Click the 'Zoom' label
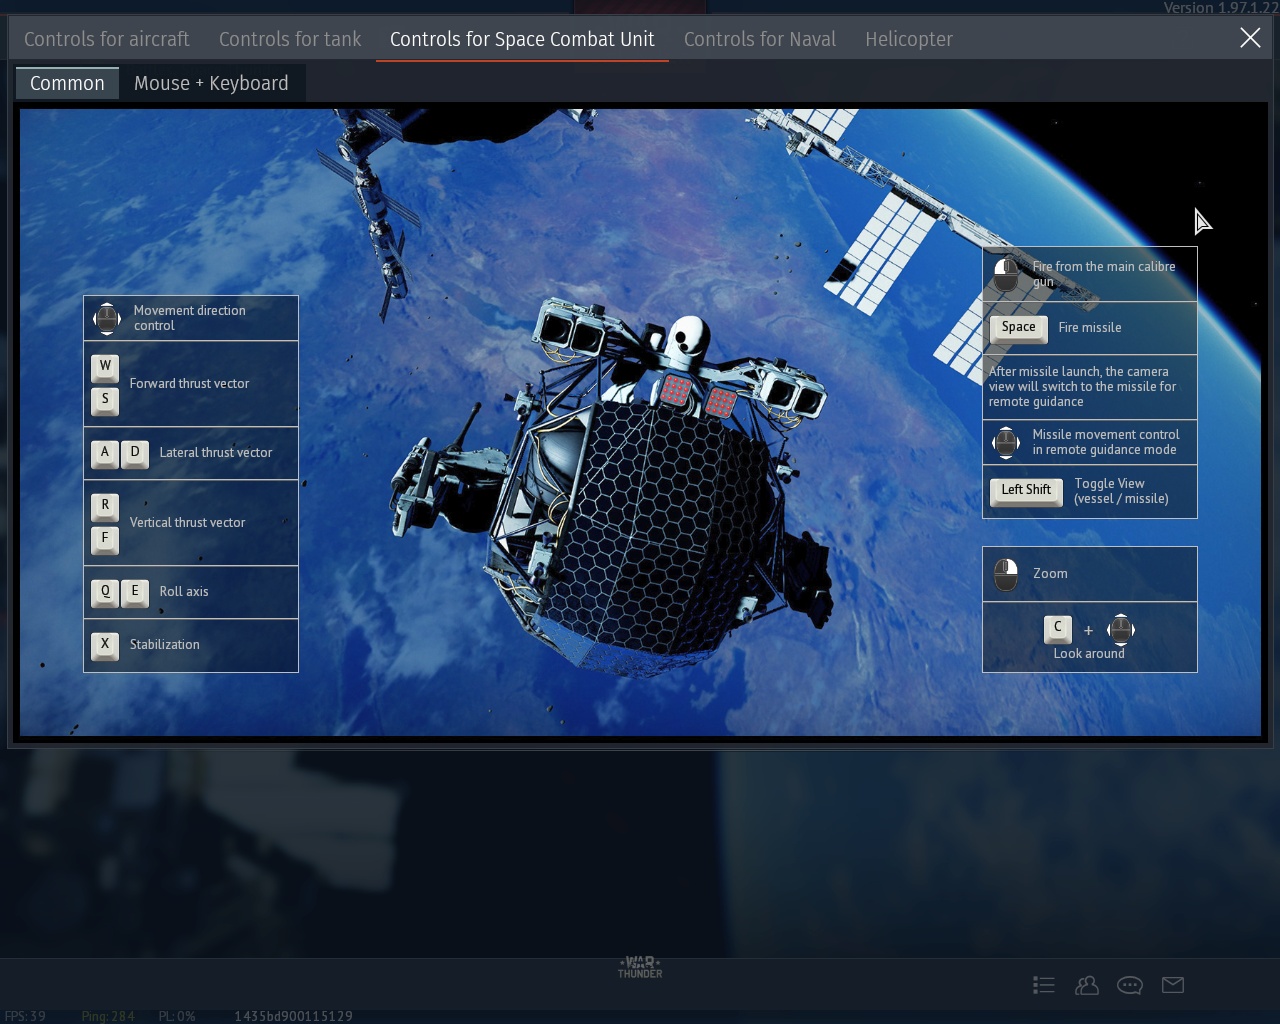 pyautogui.click(x=1050, y=574)
